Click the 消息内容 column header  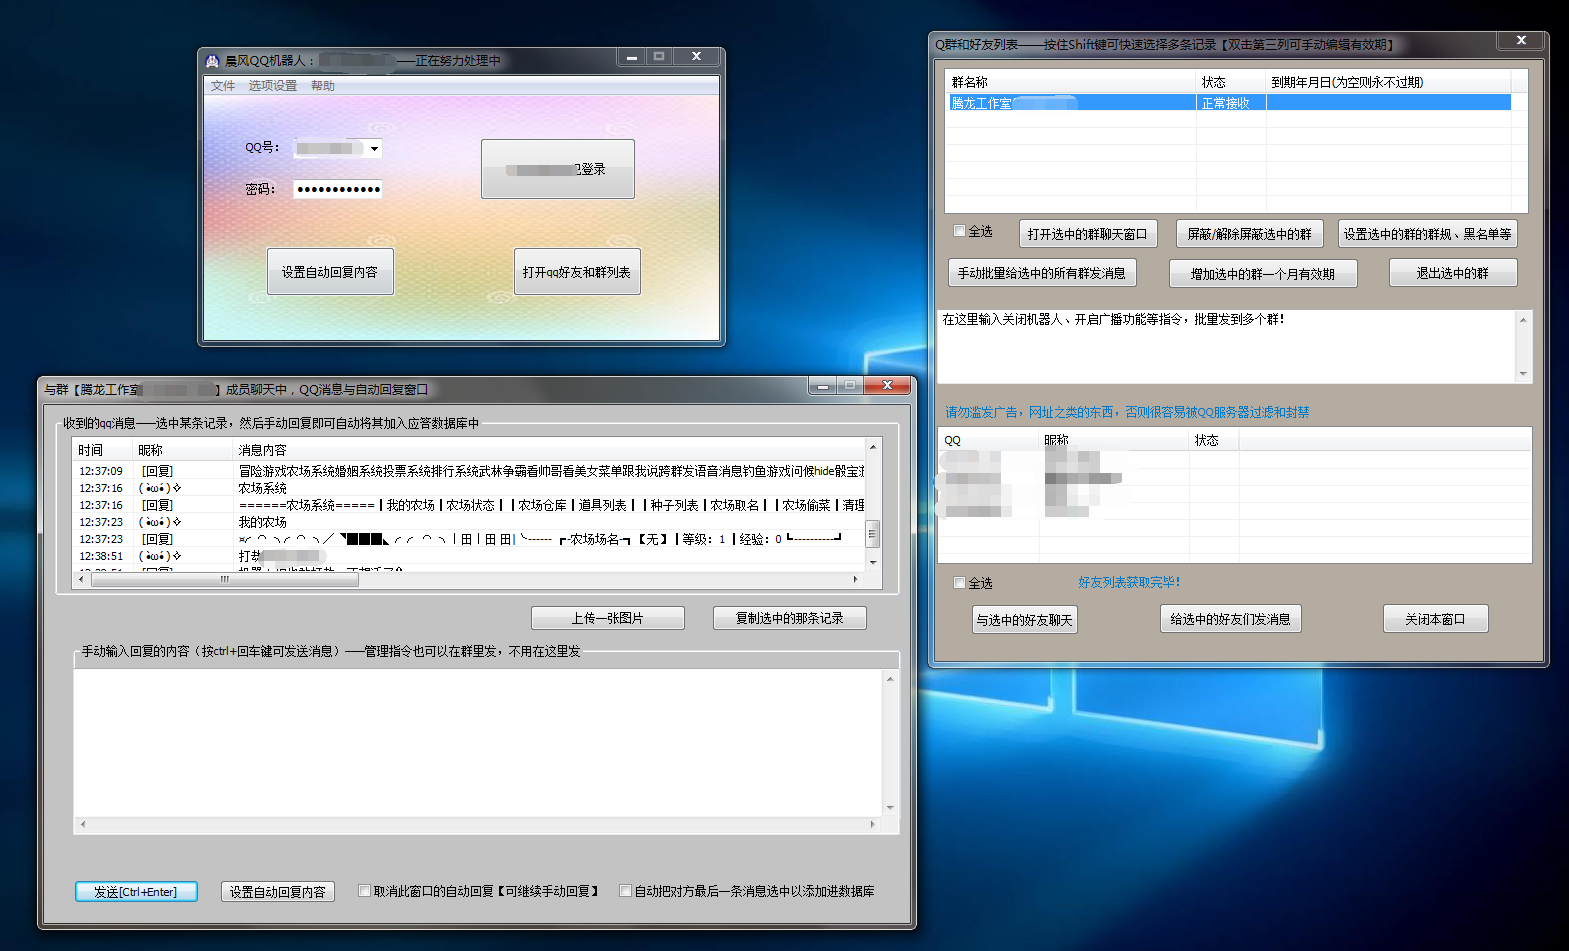coord(549,450)
